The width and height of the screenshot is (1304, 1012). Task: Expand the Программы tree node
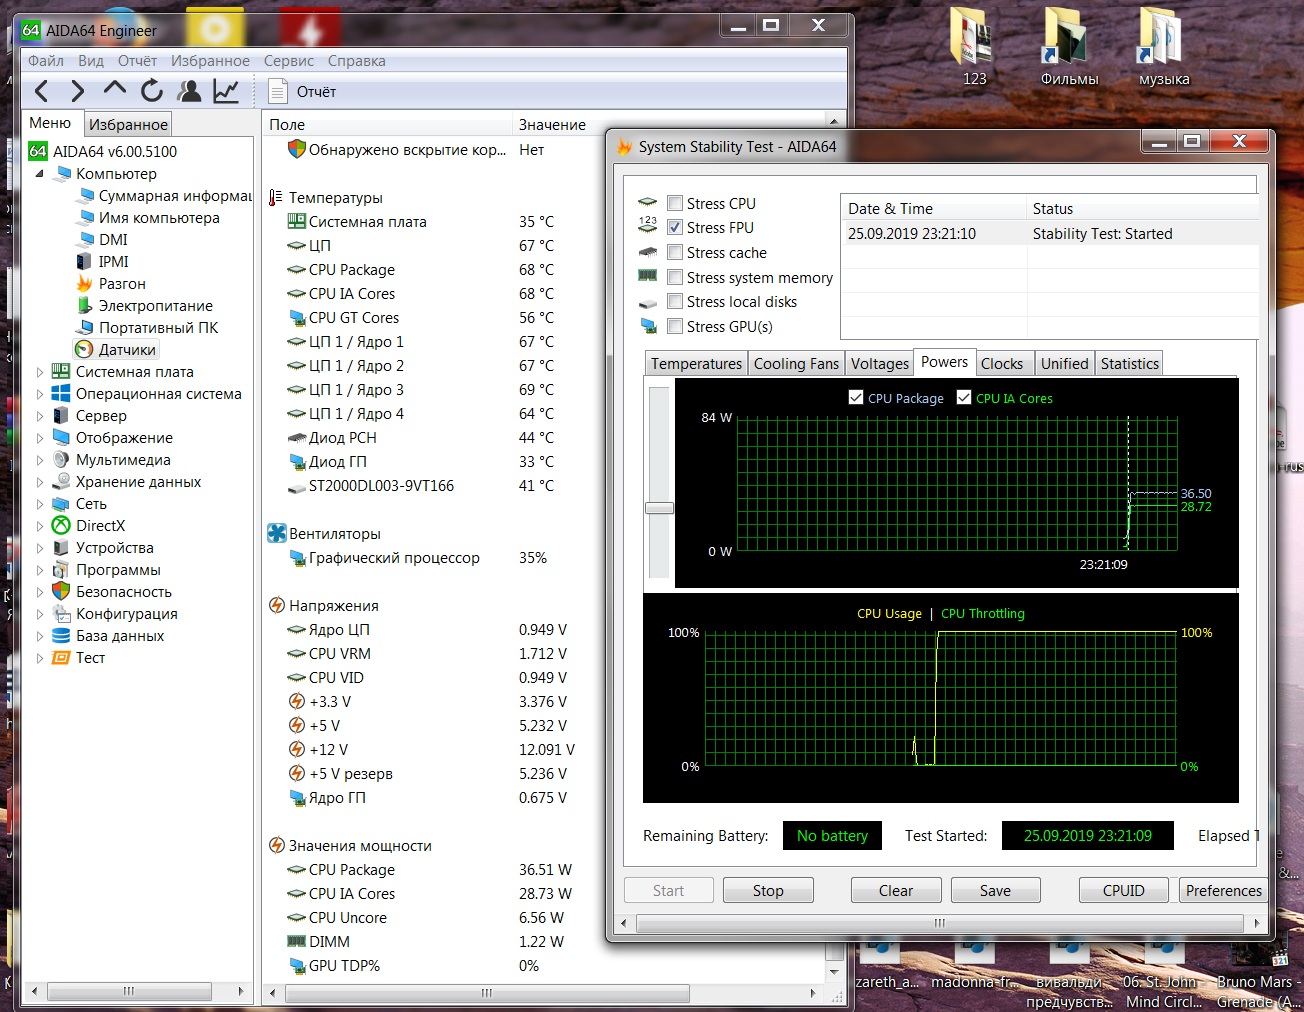[40, 570]
